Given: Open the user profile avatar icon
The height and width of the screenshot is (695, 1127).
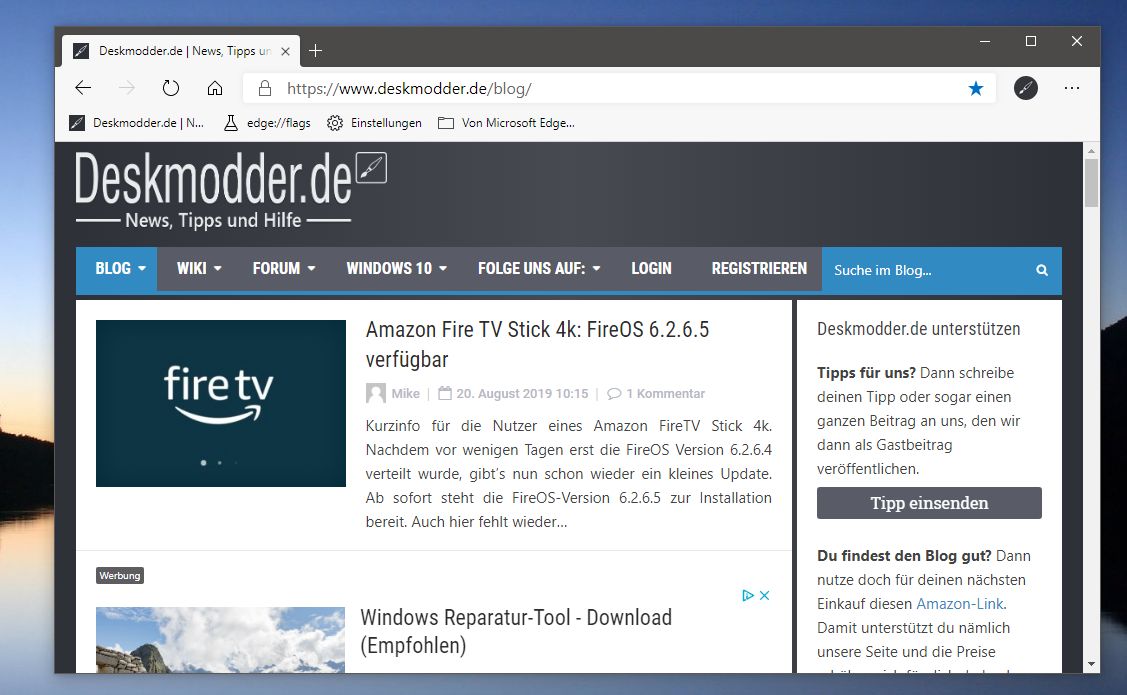Looking at the screenshot, I should (1026, 88).
